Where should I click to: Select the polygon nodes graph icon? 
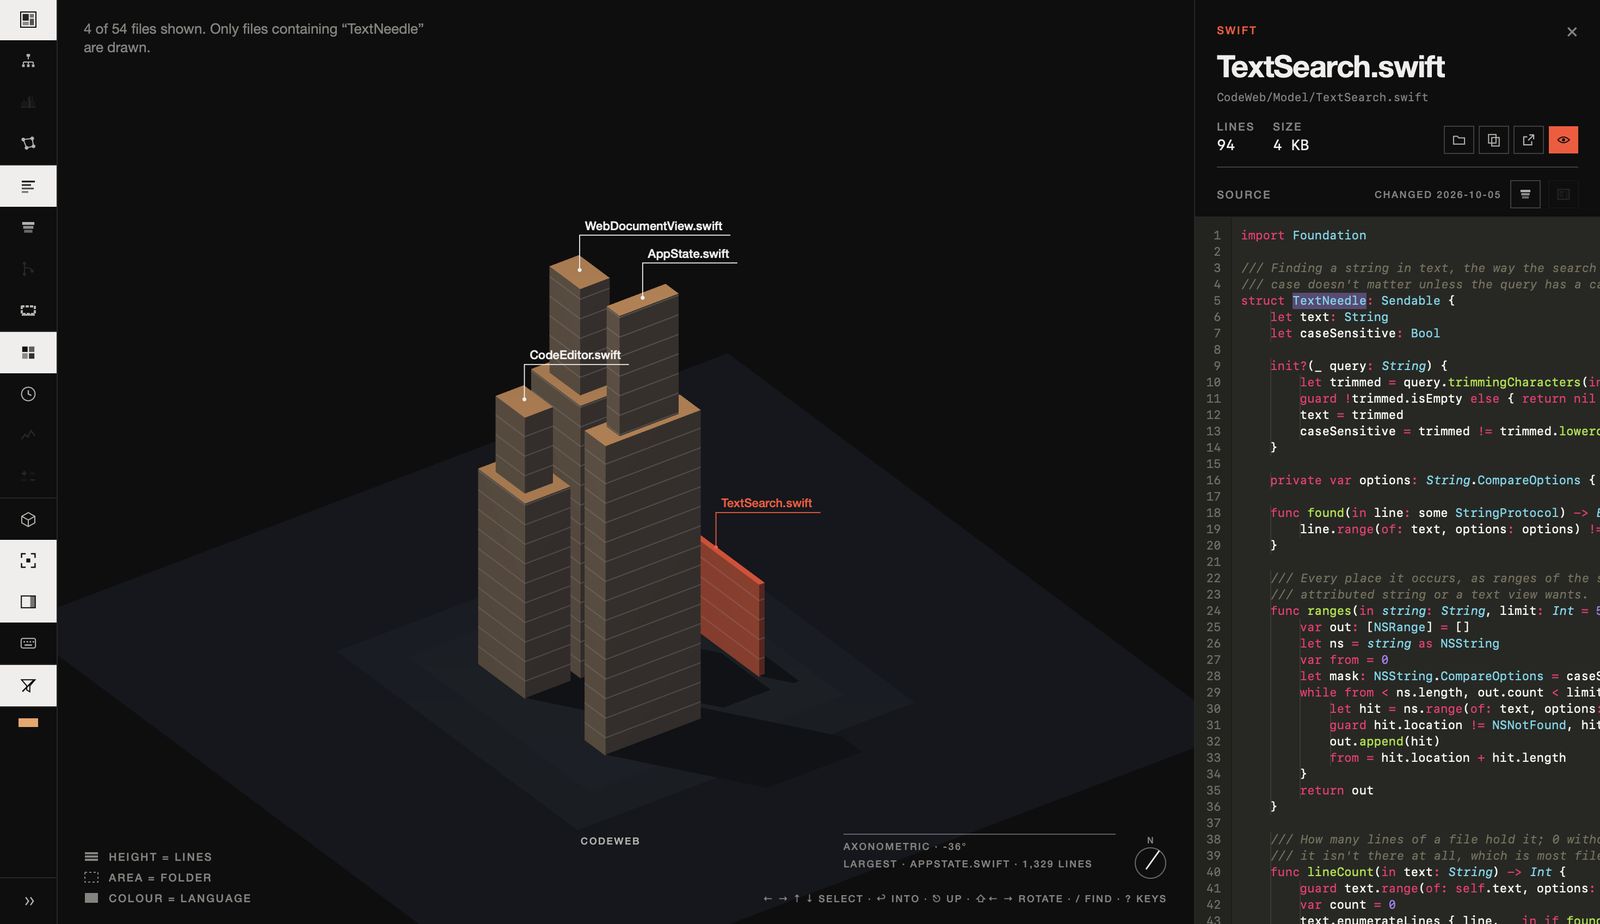click(x=28, y=143)
